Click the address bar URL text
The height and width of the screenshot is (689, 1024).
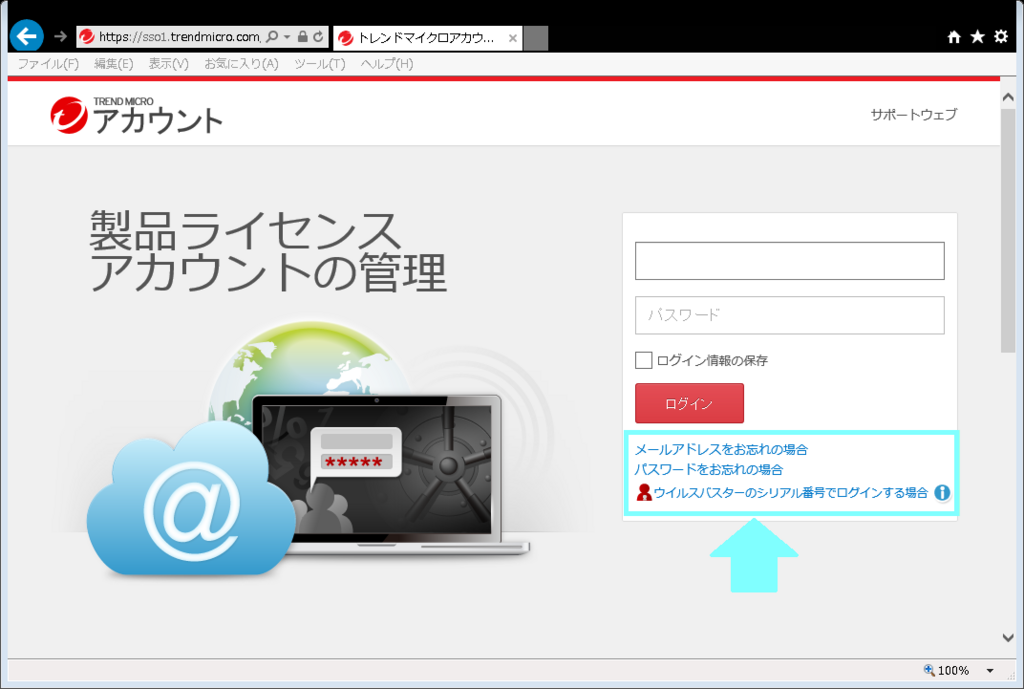[x=180, y=37]
